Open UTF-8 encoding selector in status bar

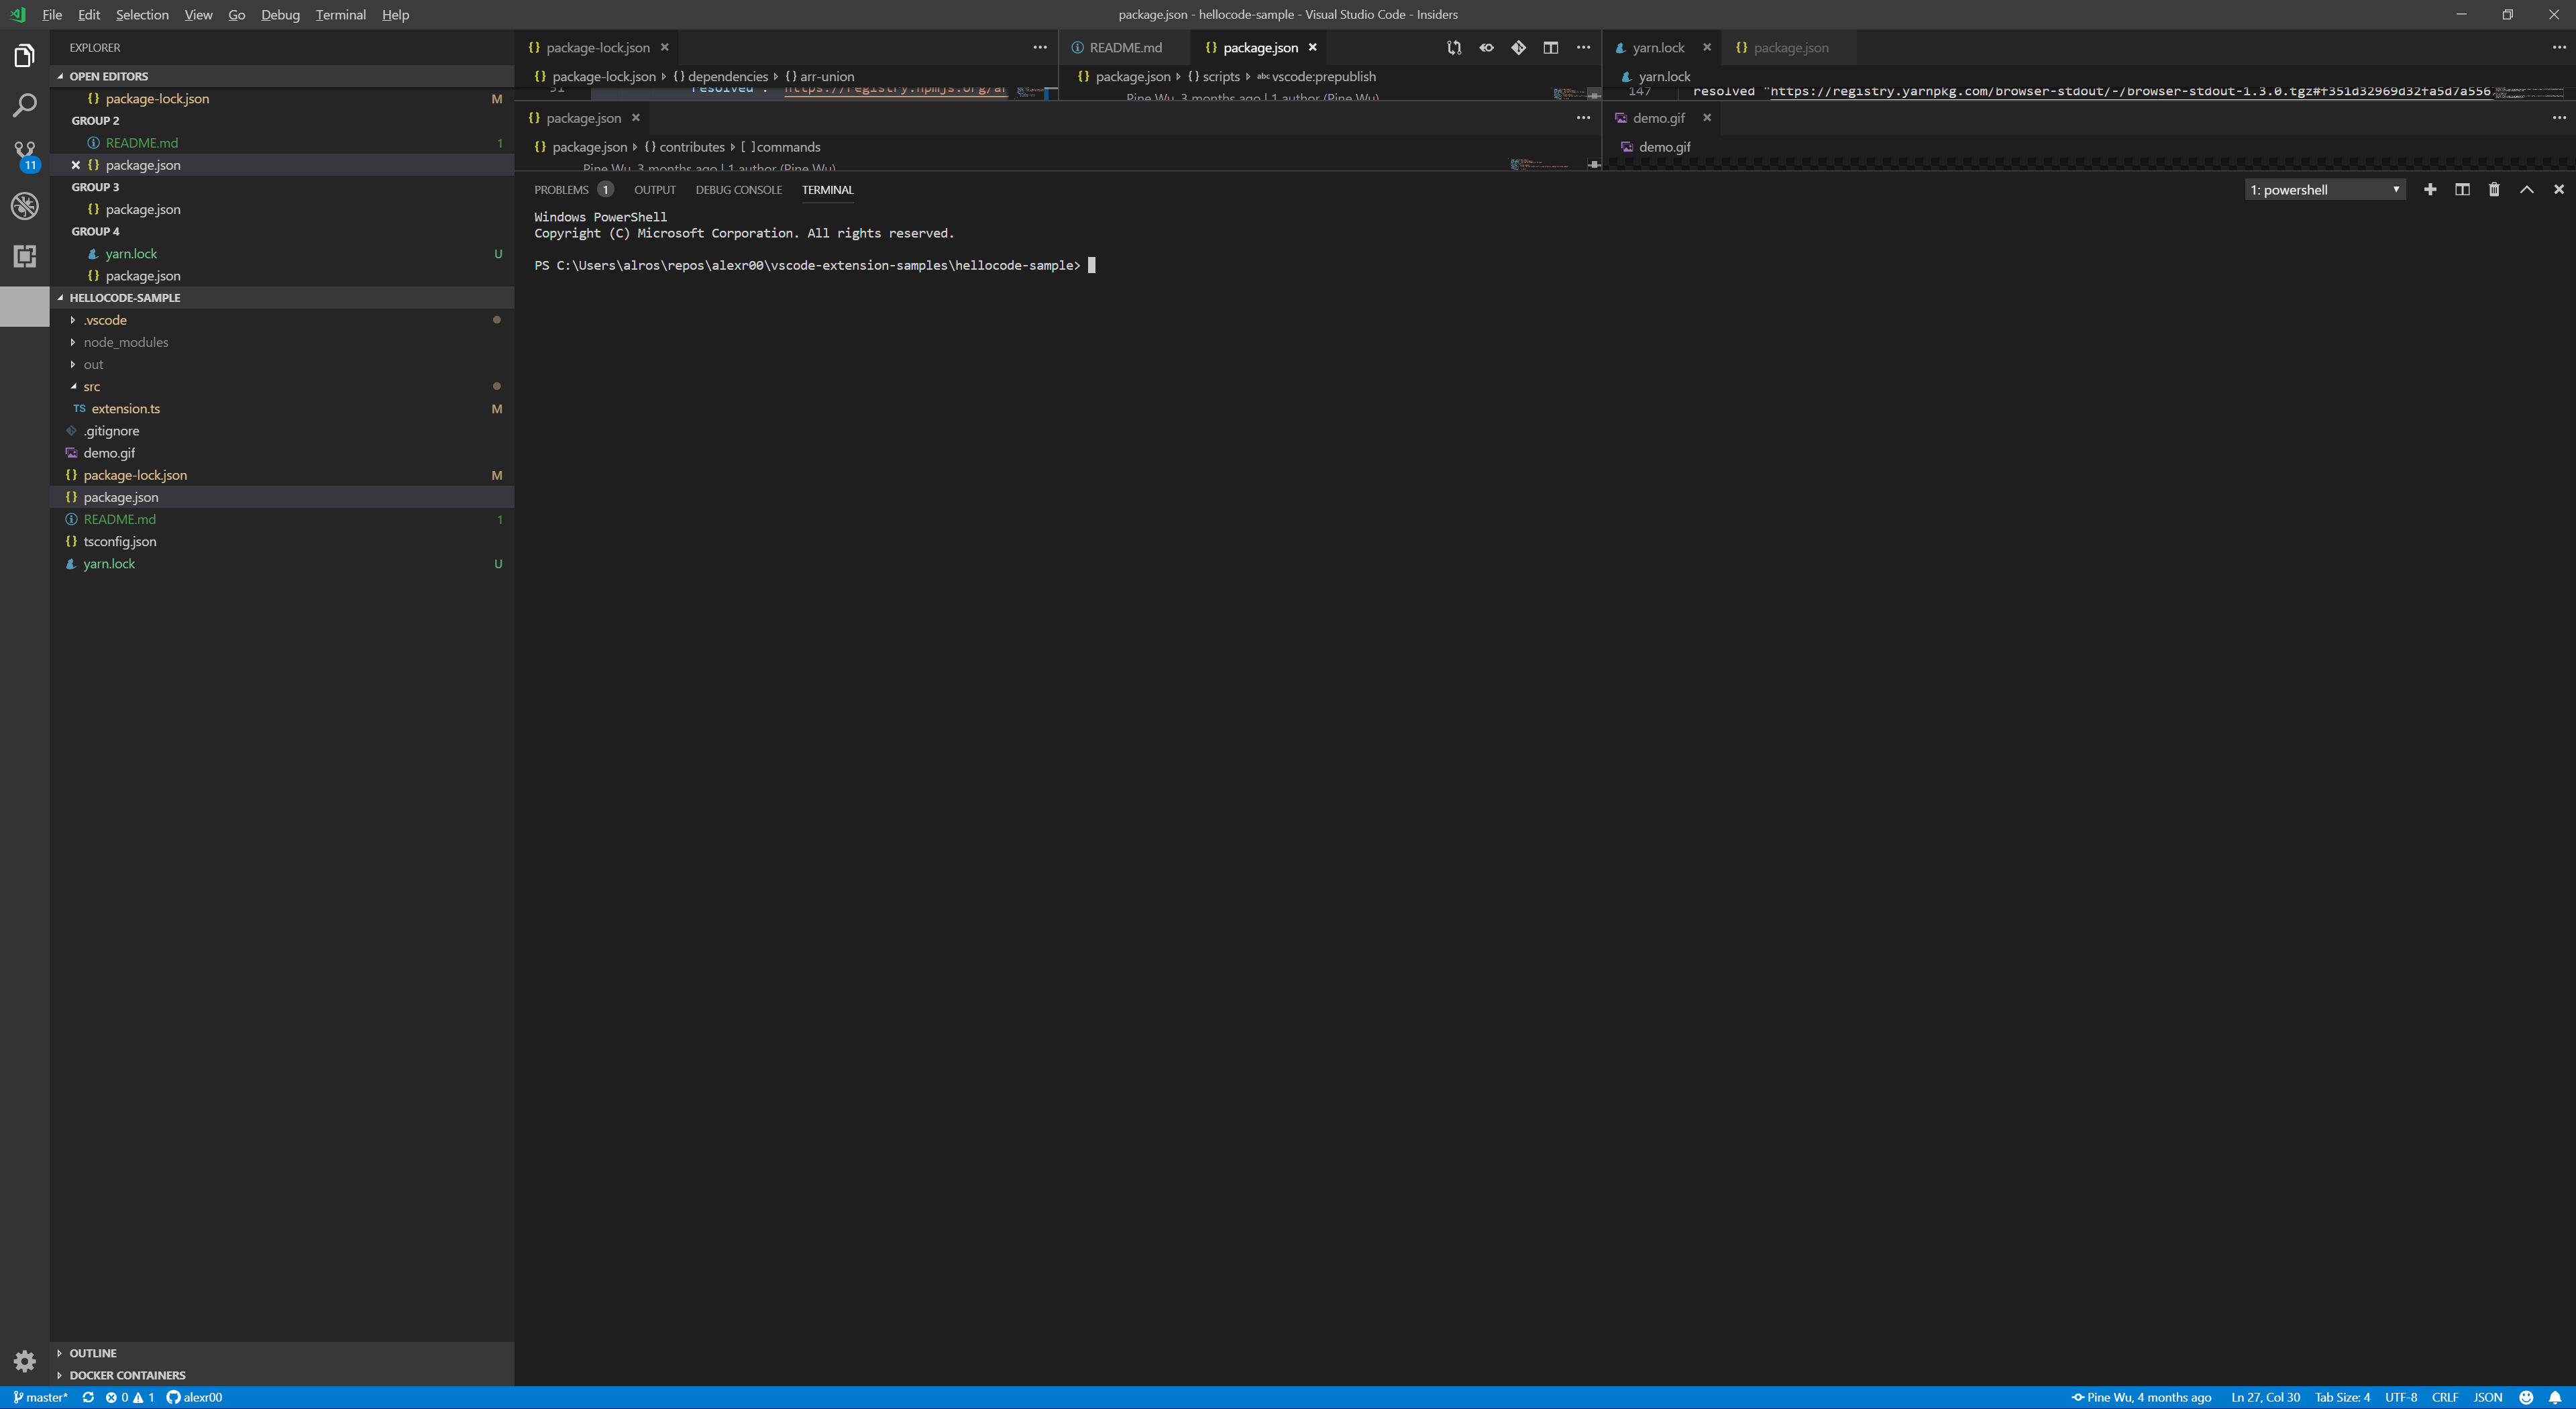[x=2401, y=1397]
